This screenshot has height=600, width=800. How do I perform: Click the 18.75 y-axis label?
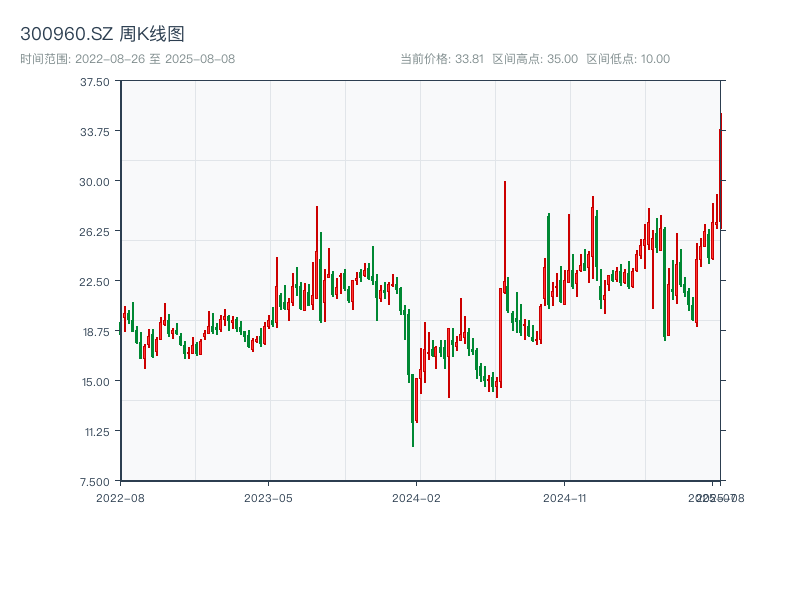pyautogui.click(x=95, y=332)
